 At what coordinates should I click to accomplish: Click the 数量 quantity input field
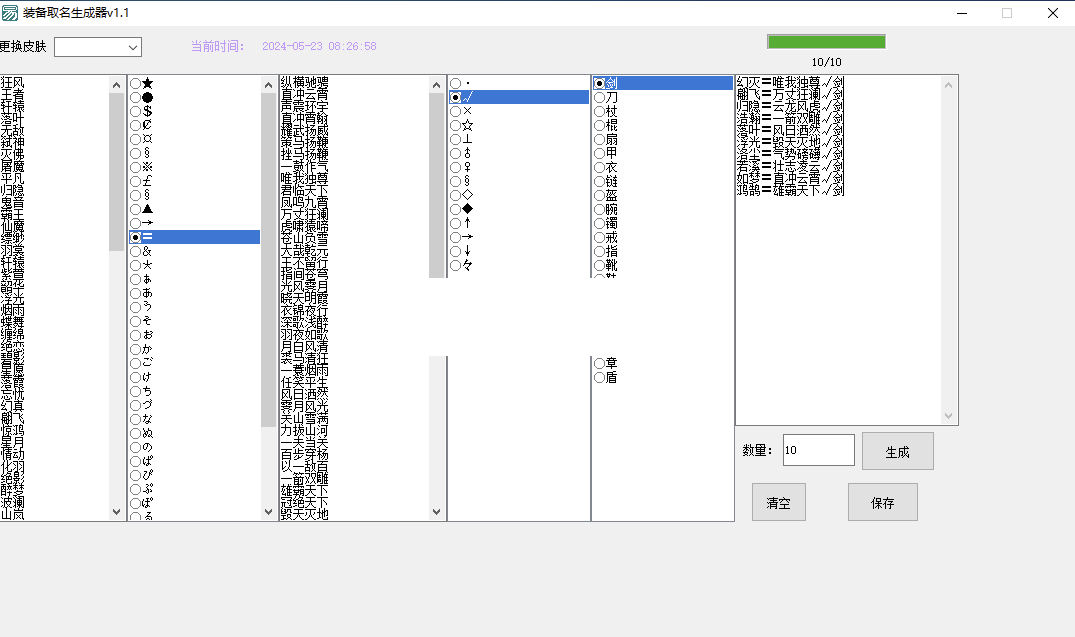click(818, 450)
